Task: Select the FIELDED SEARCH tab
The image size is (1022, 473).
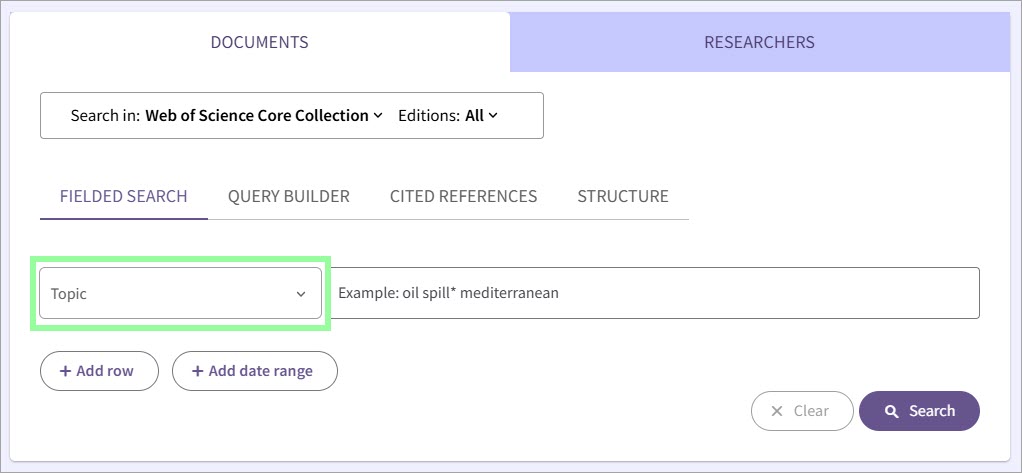Action: coord(124,196)
